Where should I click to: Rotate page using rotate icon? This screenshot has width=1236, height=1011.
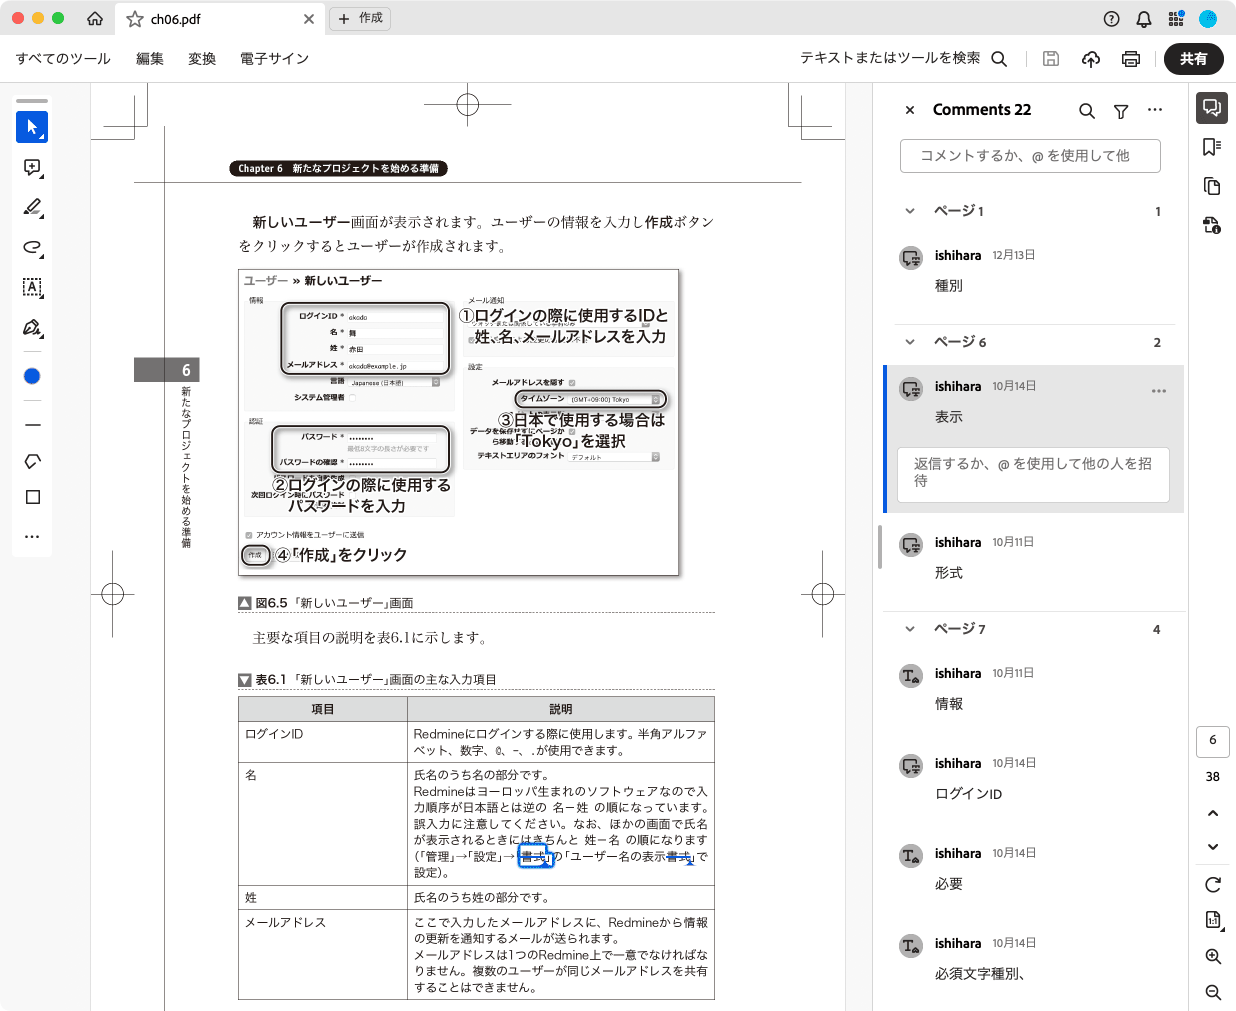pos(1213,884)
